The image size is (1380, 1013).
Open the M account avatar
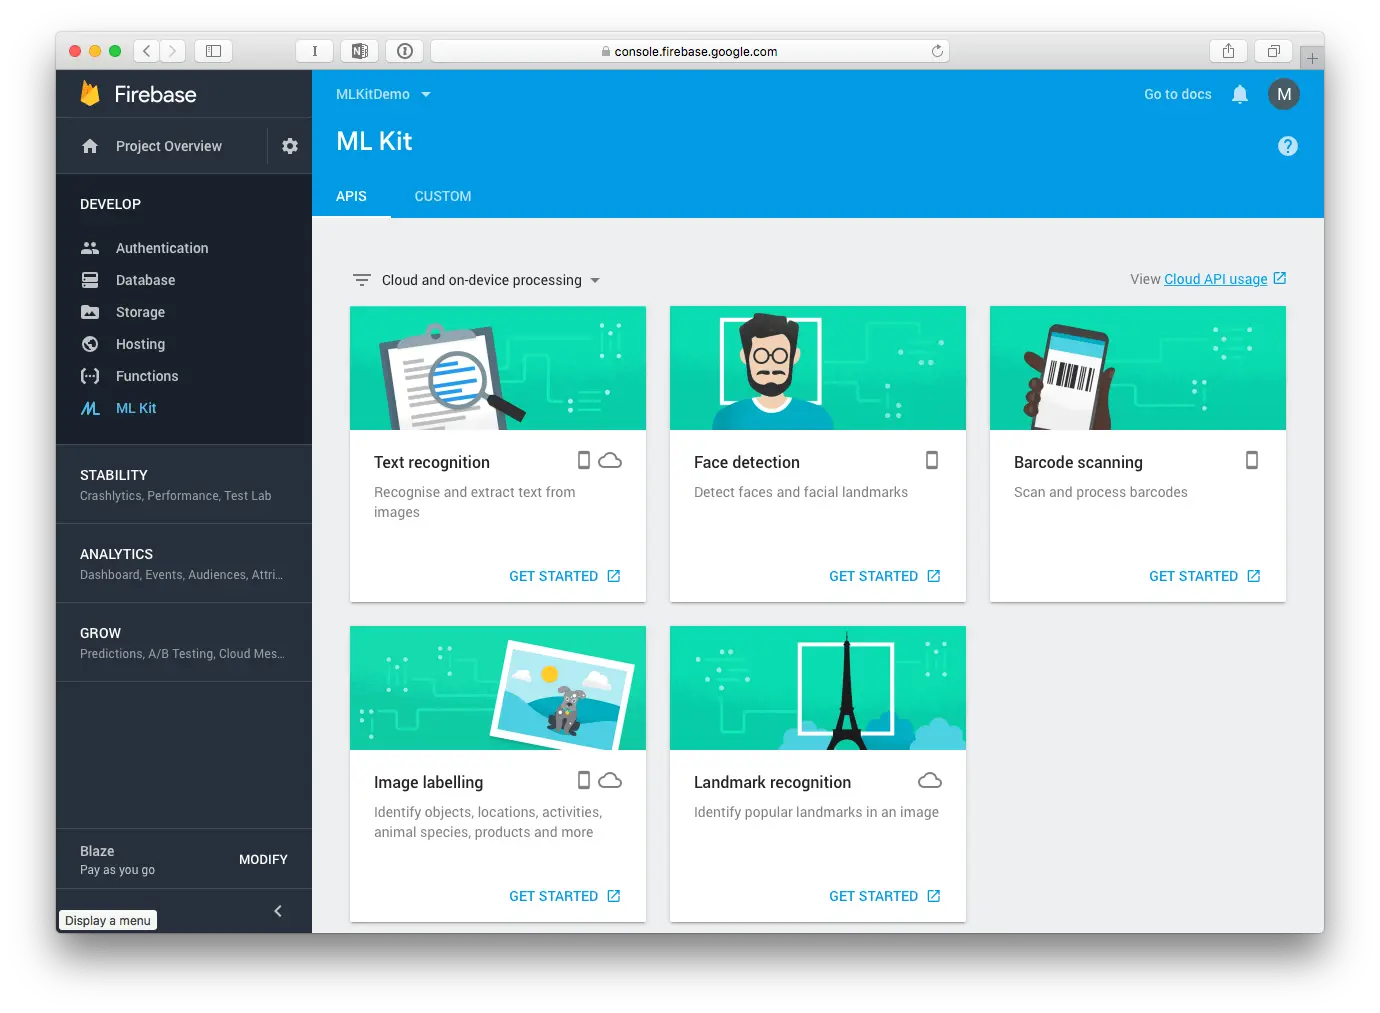[1284, 94]
